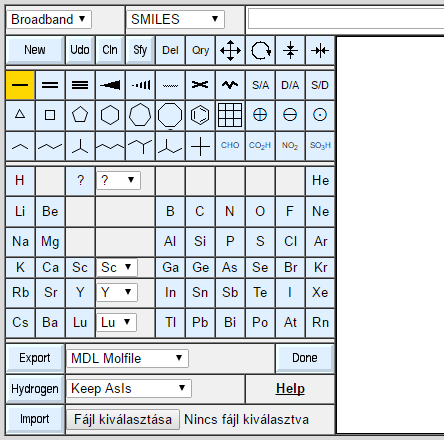Open the MDL Molfile export format dropdown

[127, 358]
